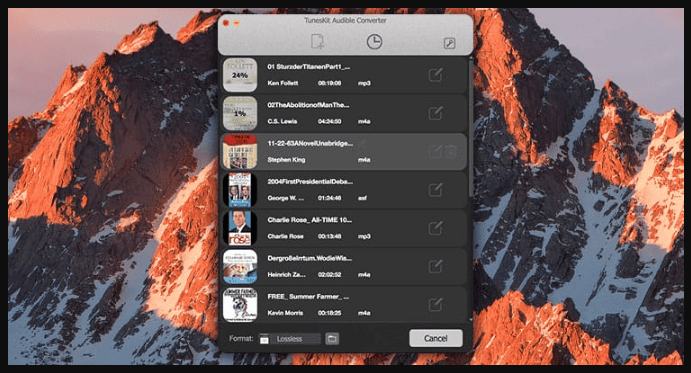
Task: Click duration 00:18:25
Action: tap(330, 313)
